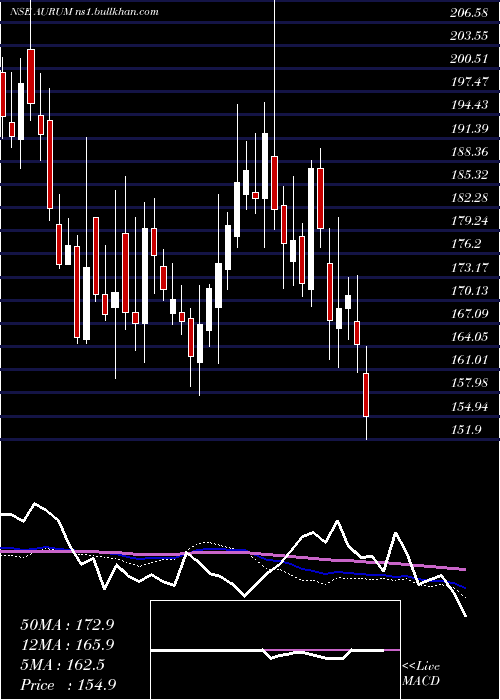Click the 50MA : 172.9 readout
The width and height of the screenshot is (500, 700).
pos(67,625)
